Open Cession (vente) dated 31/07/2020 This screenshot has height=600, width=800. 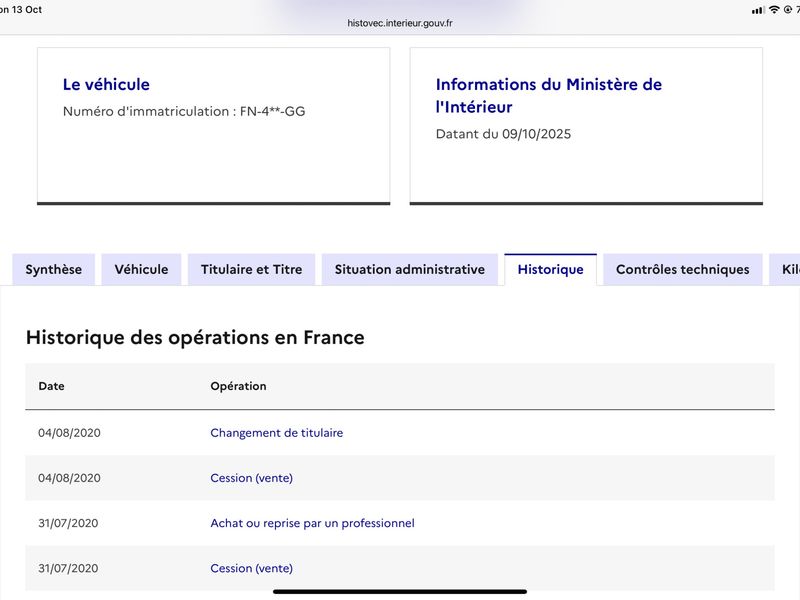coord(252,568)
